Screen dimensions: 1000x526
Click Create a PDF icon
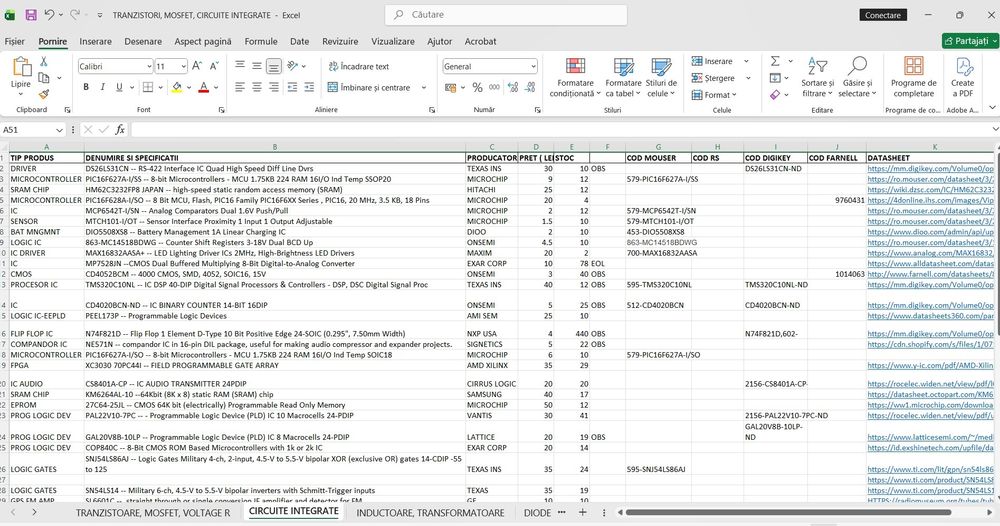click(962, 77)
